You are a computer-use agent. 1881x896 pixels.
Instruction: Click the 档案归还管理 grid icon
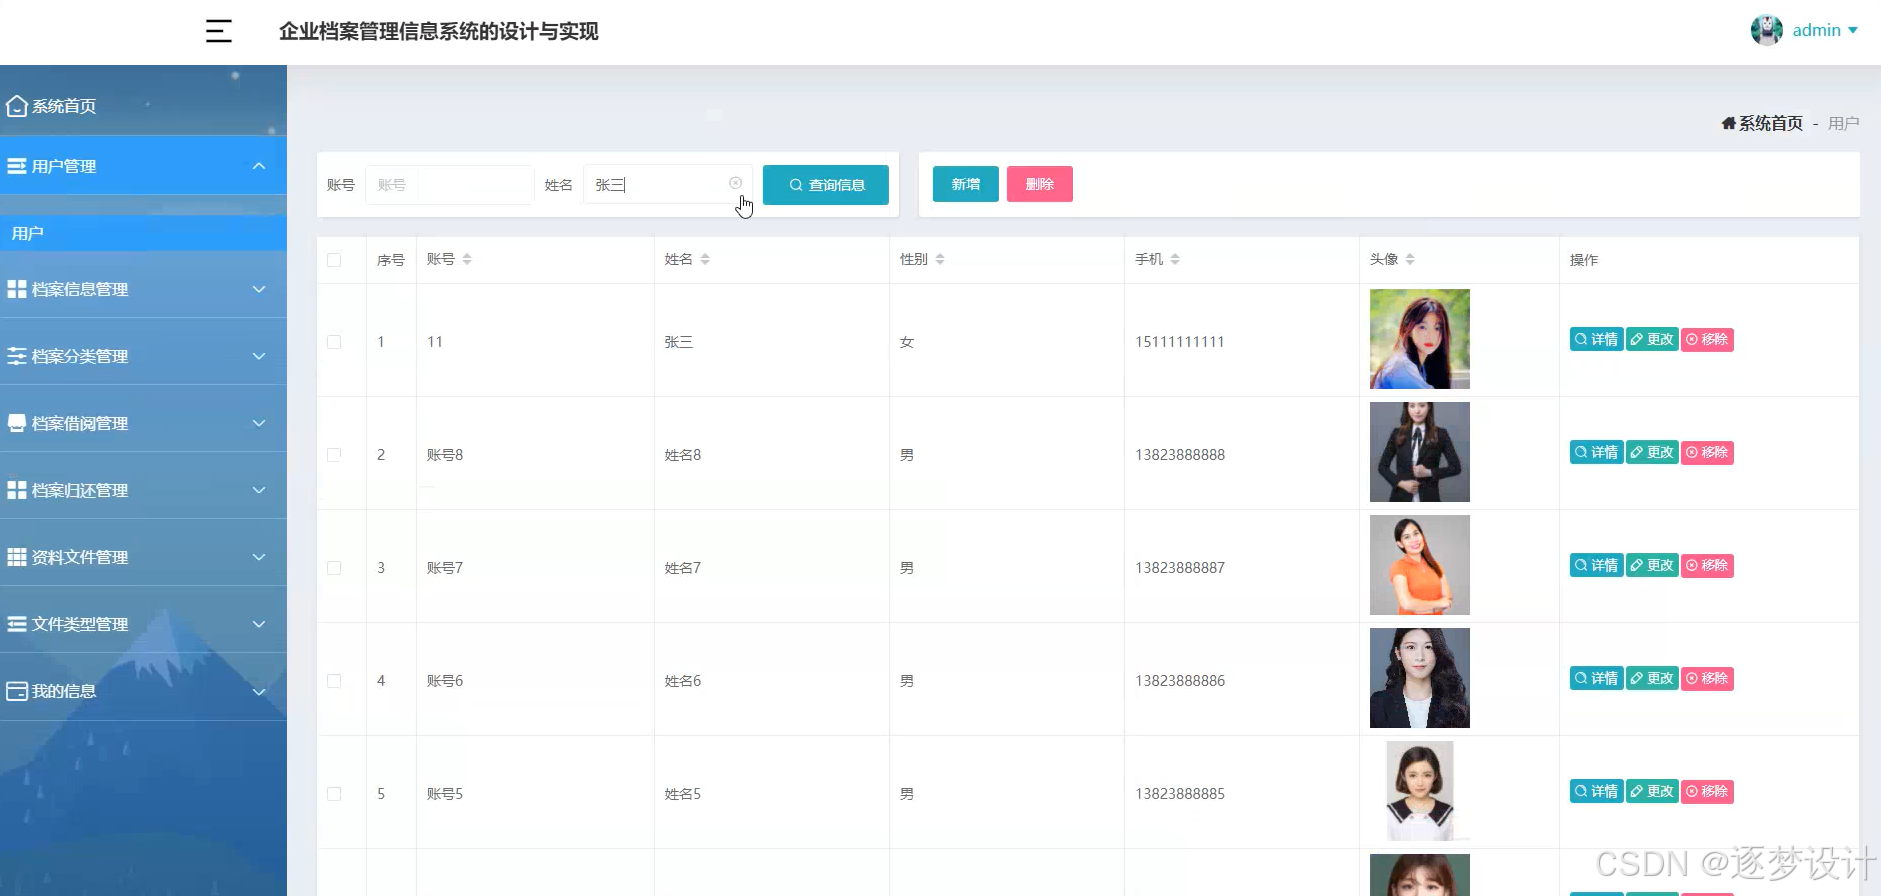tap(17, 490)
